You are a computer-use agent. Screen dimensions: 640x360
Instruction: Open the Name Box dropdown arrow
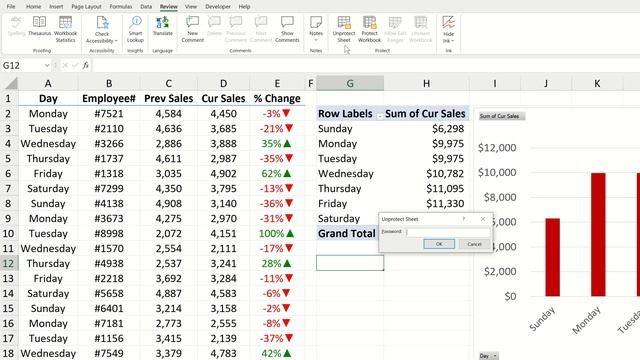[47, 65]
